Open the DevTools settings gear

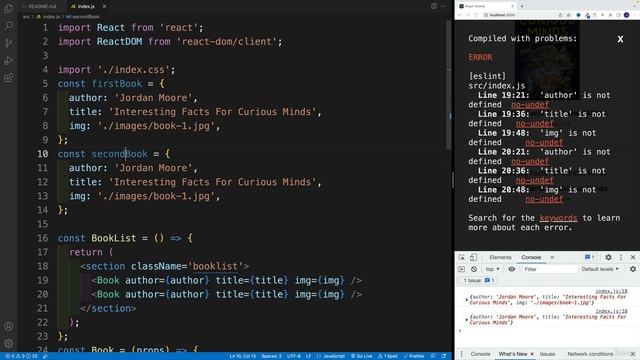608,258
